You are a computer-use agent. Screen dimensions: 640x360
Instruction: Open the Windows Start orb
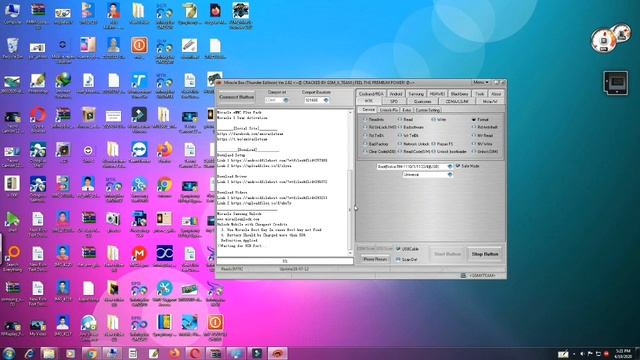[9, 353]
